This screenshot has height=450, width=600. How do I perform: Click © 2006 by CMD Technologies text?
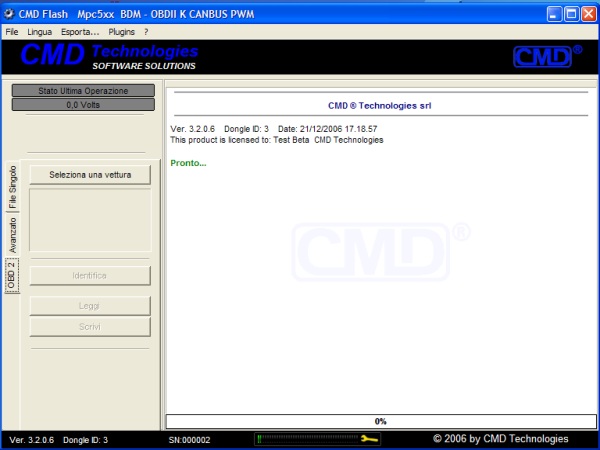[x=501, y=439]
